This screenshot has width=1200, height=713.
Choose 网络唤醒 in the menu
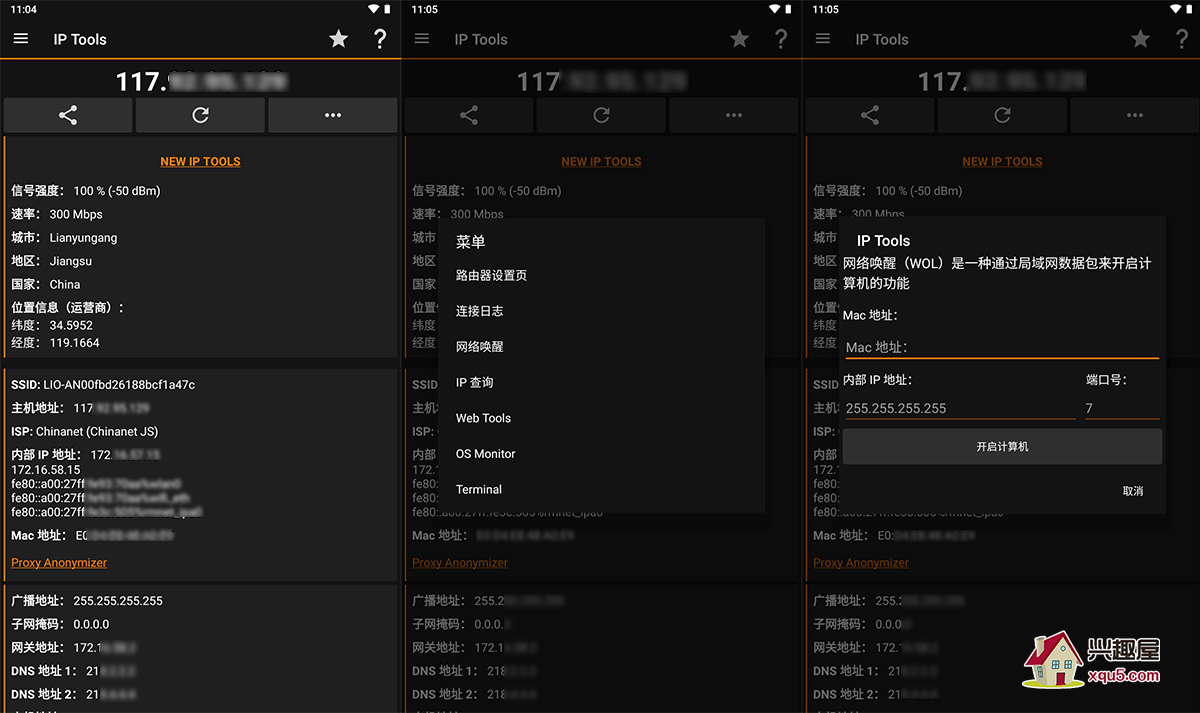click(x=601, y=347)
